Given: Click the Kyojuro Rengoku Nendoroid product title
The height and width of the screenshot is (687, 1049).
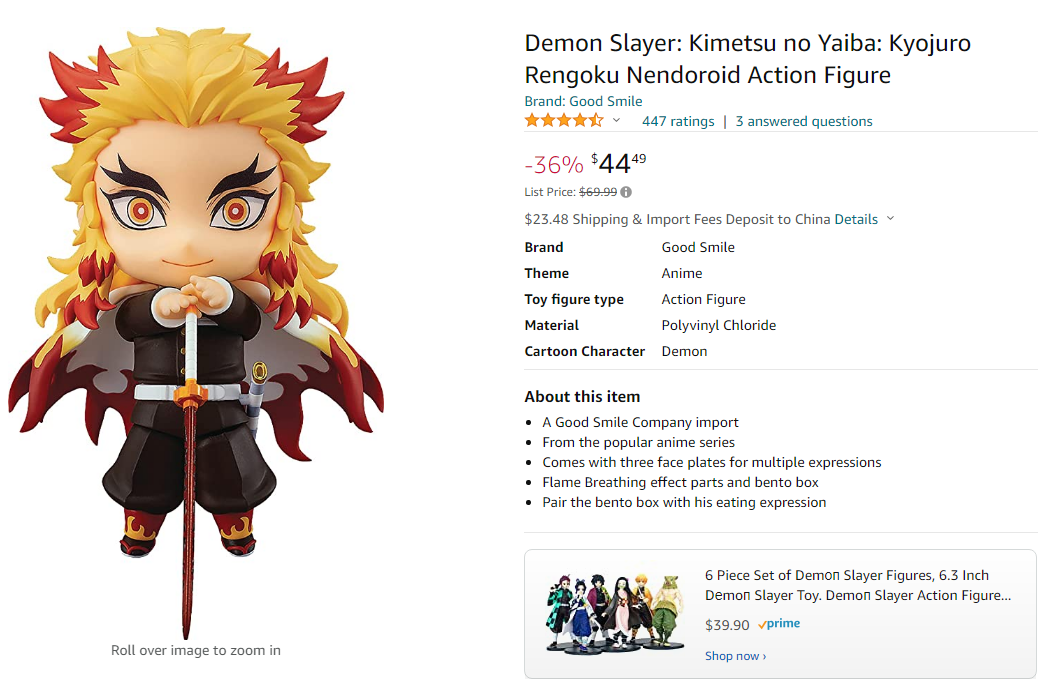Looking at the screenshot, I should [x=747, y=59].
